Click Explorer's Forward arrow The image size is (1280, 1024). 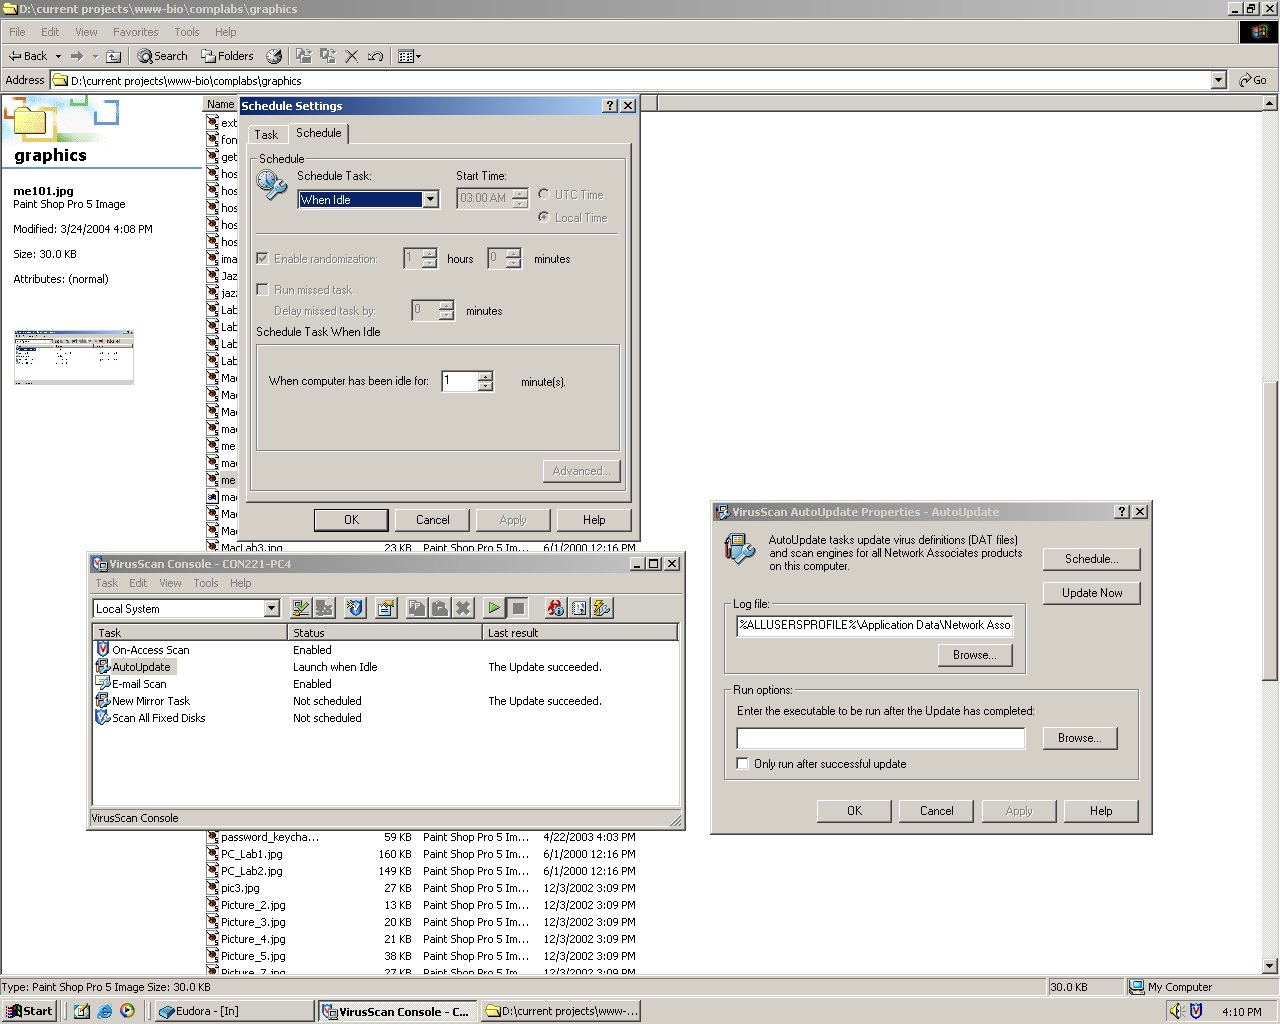[76, 56]
